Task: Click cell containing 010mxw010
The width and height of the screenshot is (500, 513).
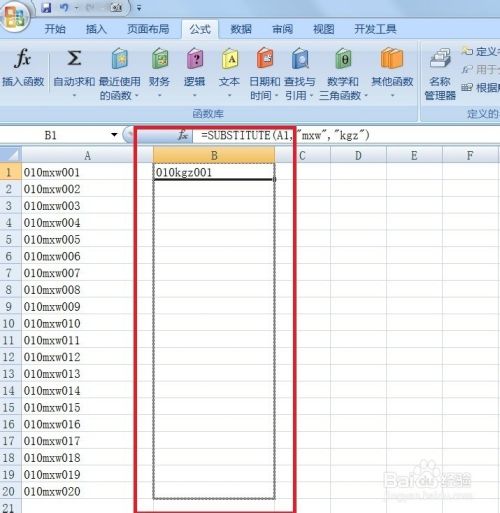Action: (x=87, y=323)
